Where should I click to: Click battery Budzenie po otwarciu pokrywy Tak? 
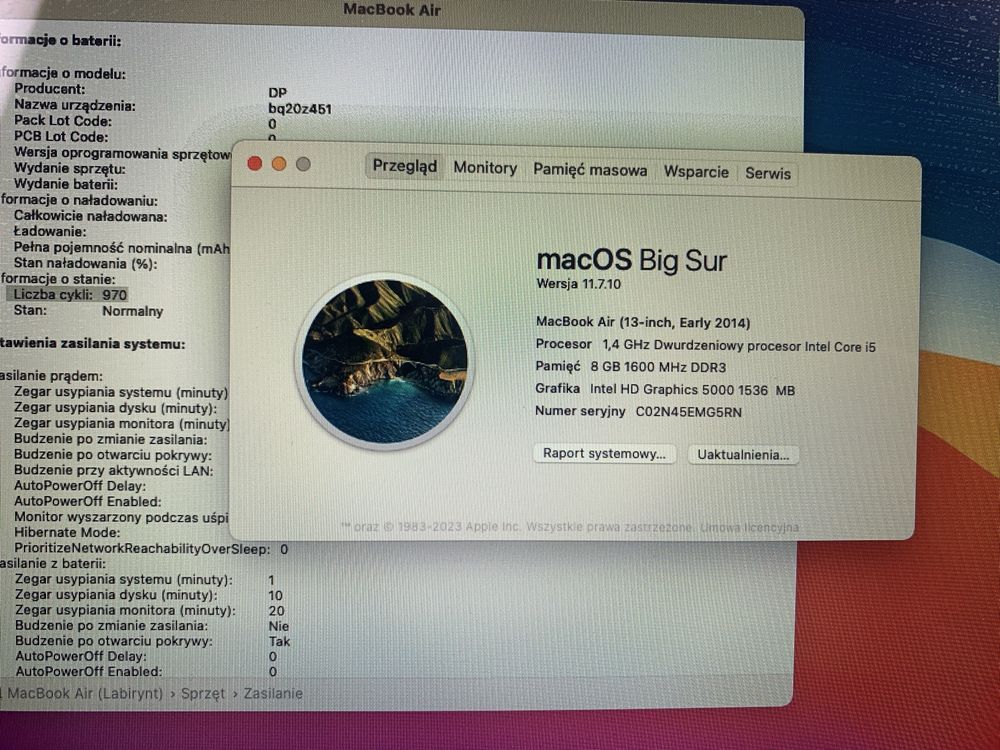(x=279, y=642)
